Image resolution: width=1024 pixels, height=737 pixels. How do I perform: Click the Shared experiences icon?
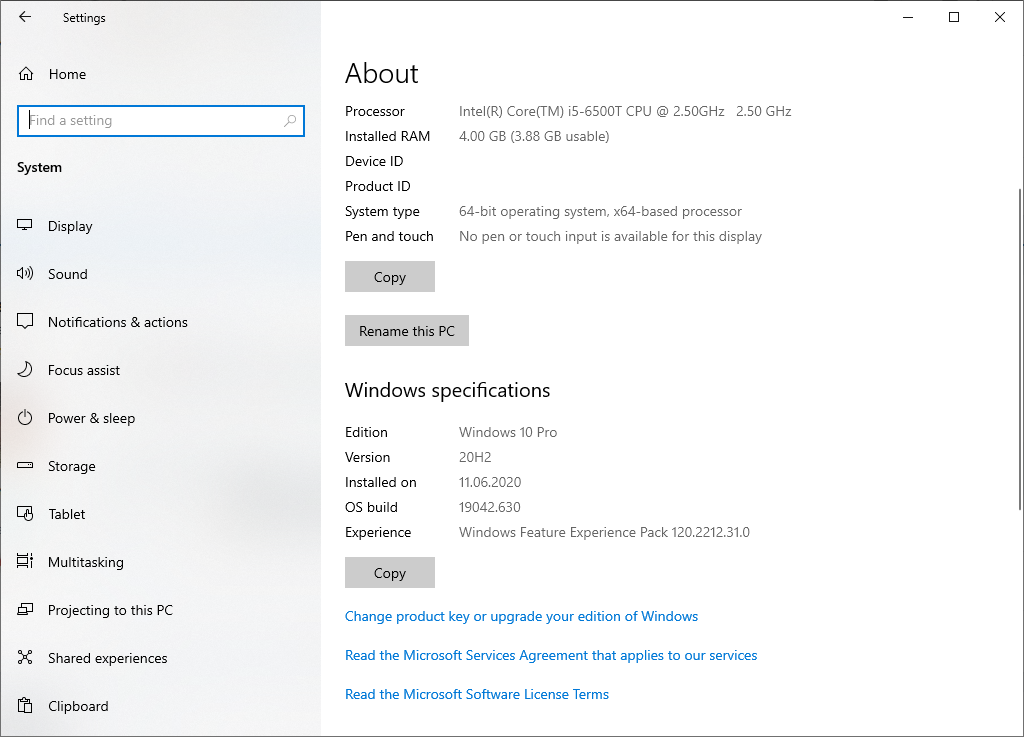coord(25,657)
